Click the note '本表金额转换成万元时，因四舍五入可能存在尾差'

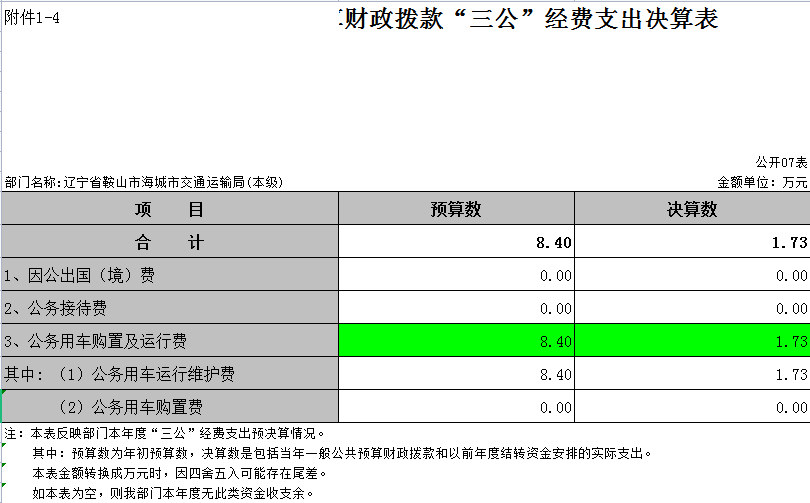[x=180, y=473]
